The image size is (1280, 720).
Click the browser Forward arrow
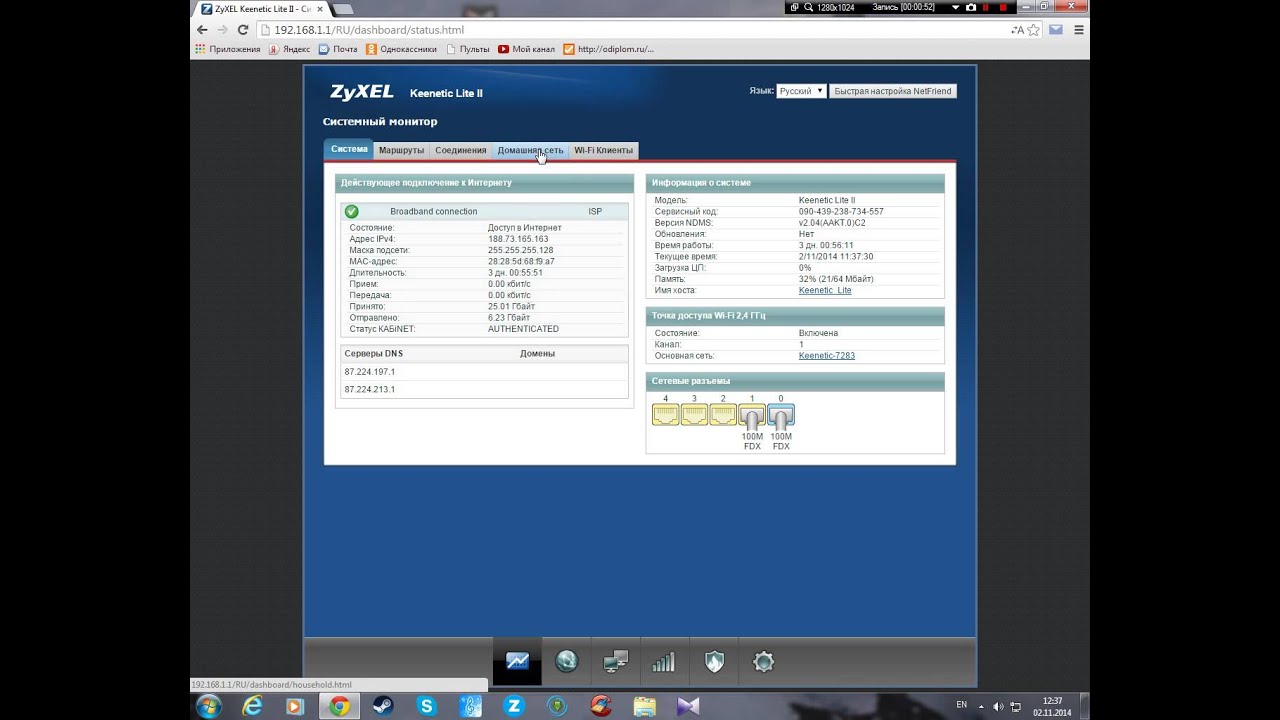pos(222,30)
